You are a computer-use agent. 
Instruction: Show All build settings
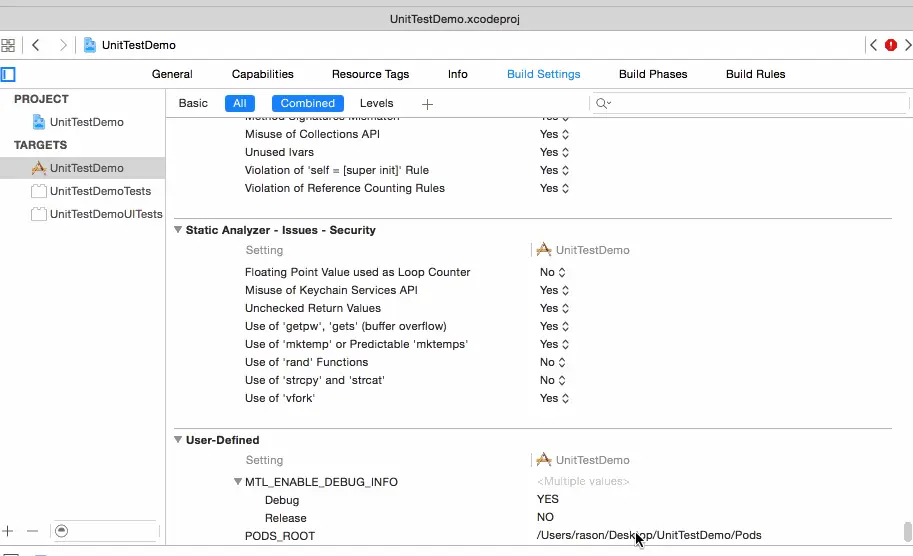(240, 103)
